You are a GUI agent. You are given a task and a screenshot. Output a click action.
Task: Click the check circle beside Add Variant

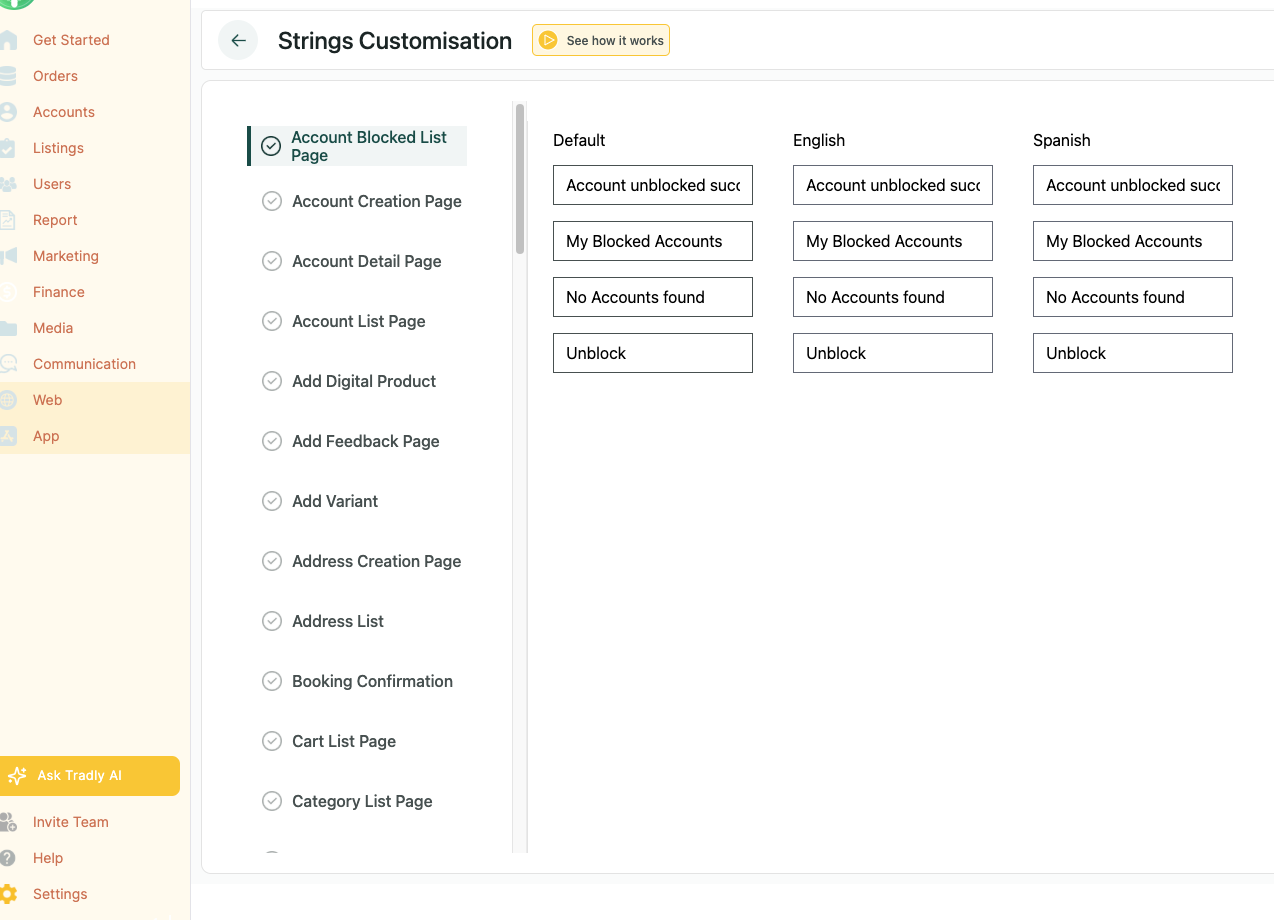[272, 501]
